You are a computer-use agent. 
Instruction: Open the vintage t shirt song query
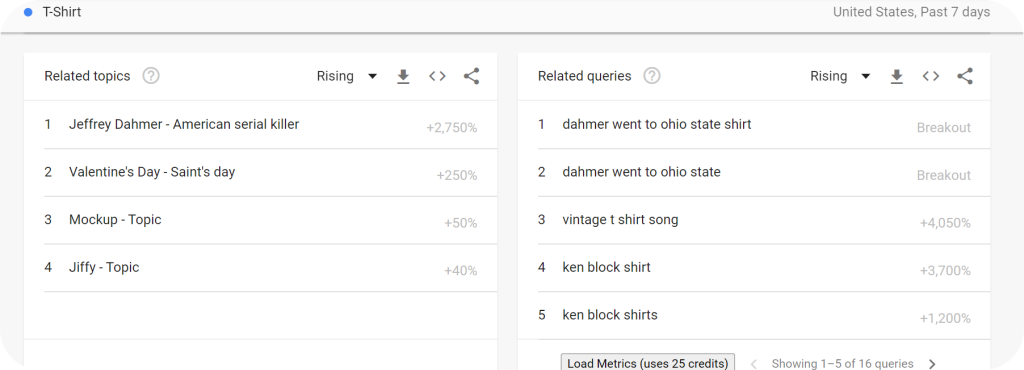(x=754, y=220)
